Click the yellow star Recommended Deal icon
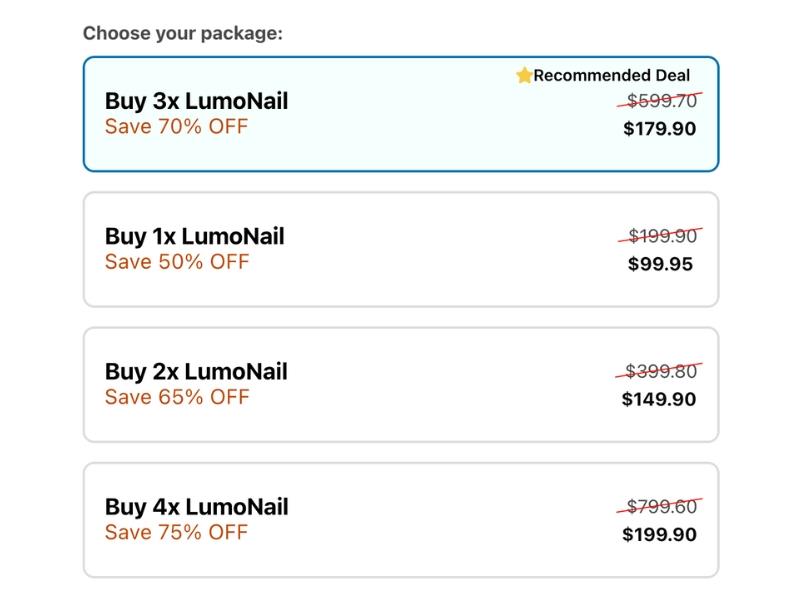Screen dimensions: 800x600 (524, 76)
